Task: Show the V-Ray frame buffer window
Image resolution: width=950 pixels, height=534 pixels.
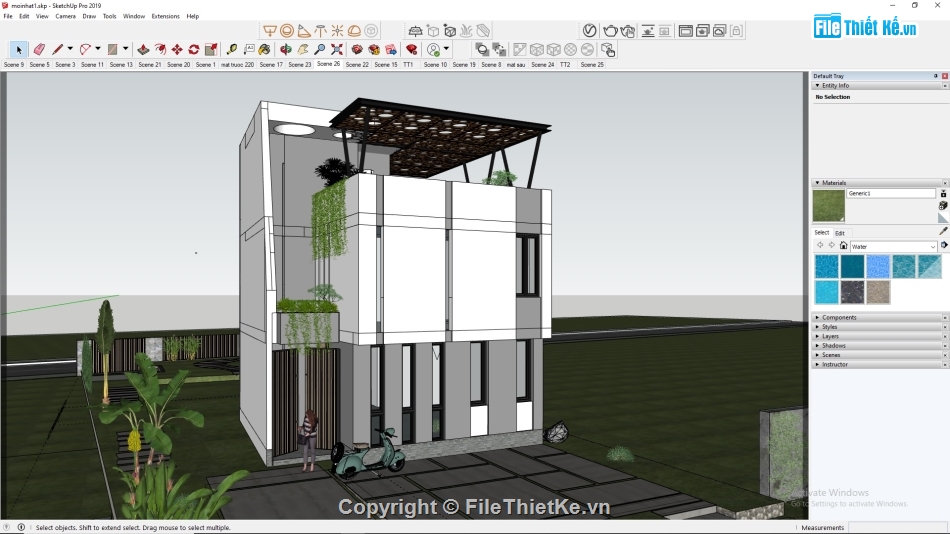Action: click(686, 30)
